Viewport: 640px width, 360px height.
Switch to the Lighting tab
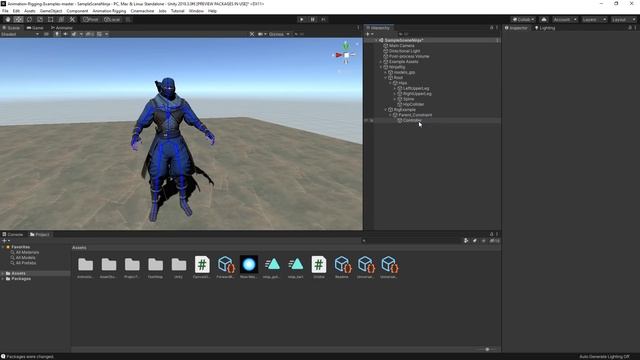(545, 28)
